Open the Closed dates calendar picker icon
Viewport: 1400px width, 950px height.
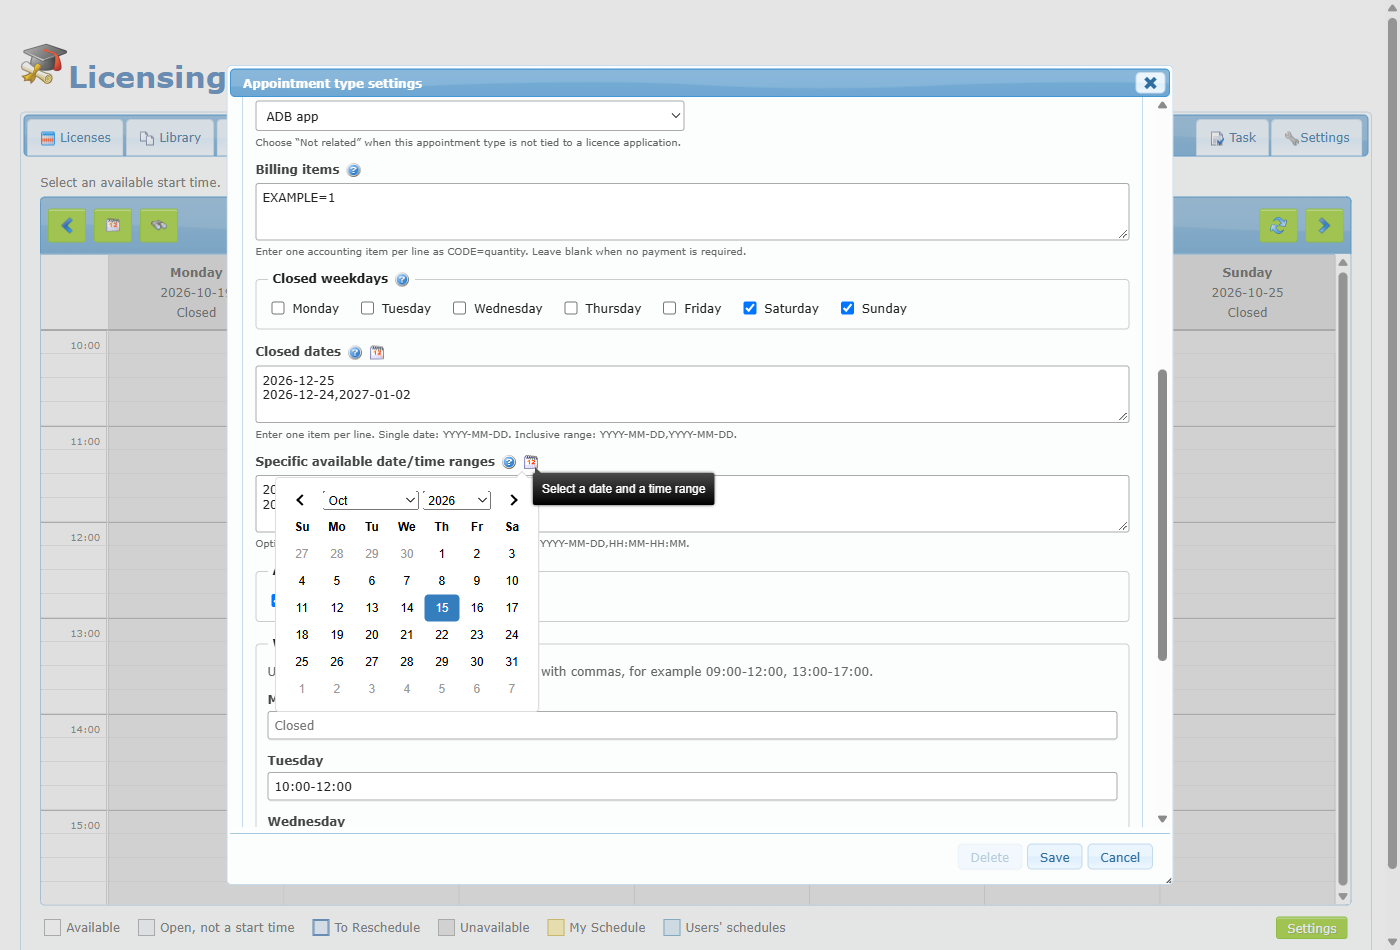[377, 352]
